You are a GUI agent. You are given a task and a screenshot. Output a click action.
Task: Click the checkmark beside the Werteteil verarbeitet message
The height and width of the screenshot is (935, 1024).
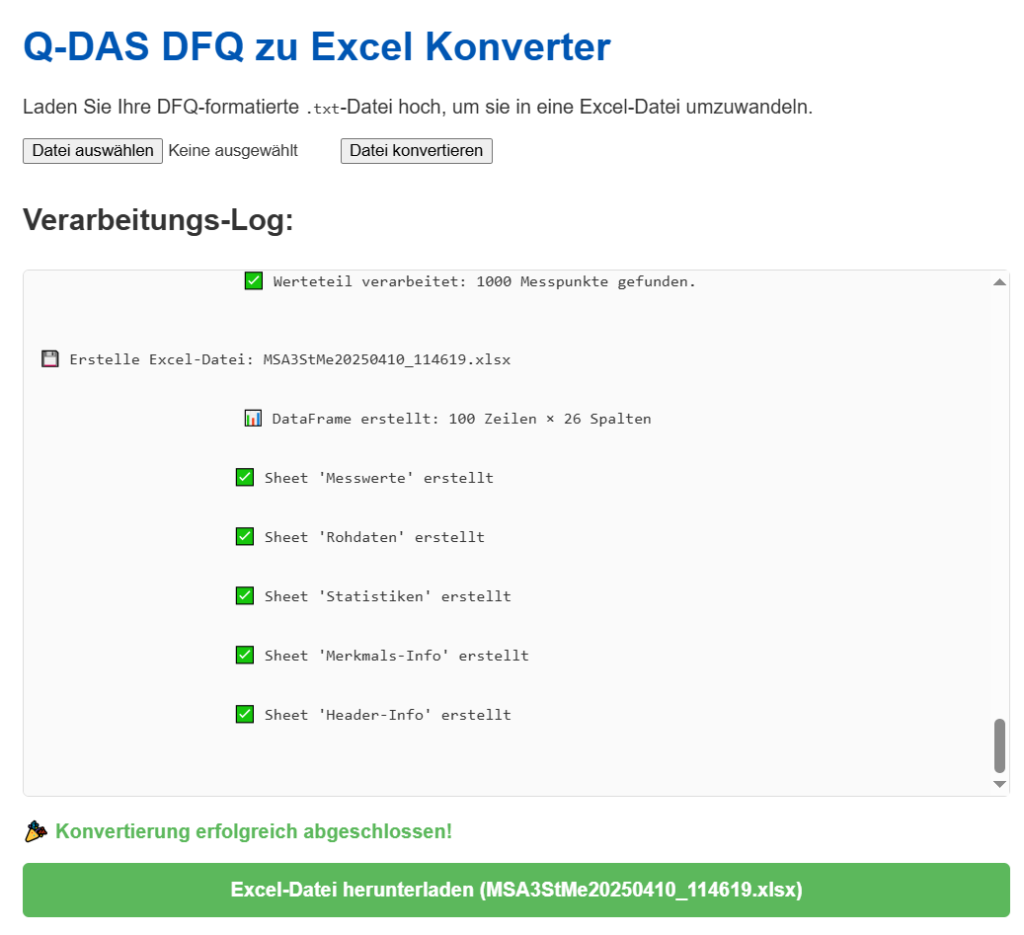pos(253,281)
